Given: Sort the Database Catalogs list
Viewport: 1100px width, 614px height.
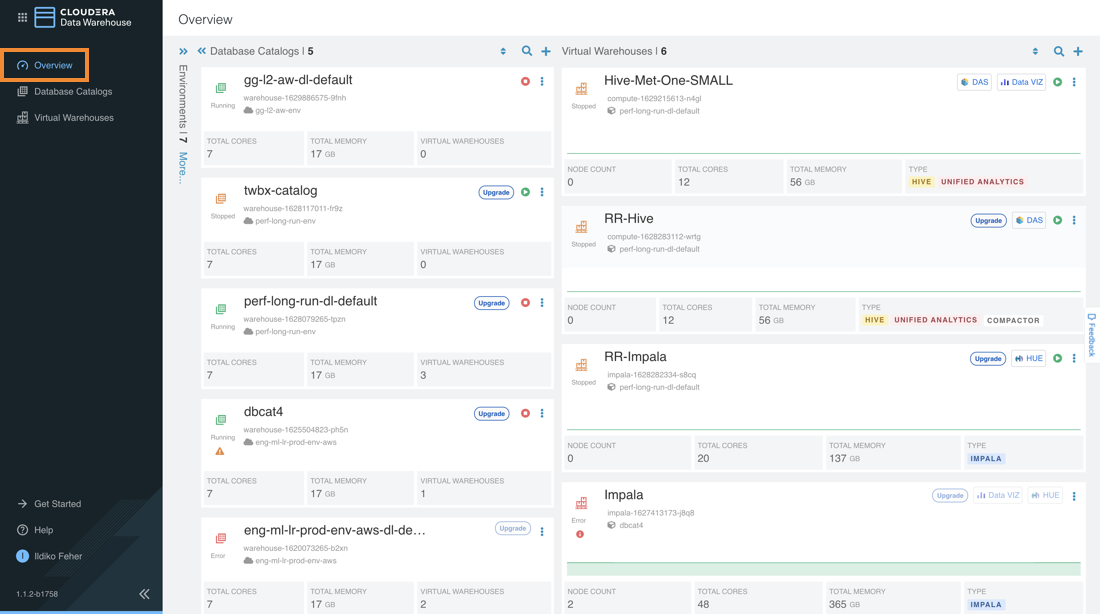Looking at the screenshot, I should [503, 51].
